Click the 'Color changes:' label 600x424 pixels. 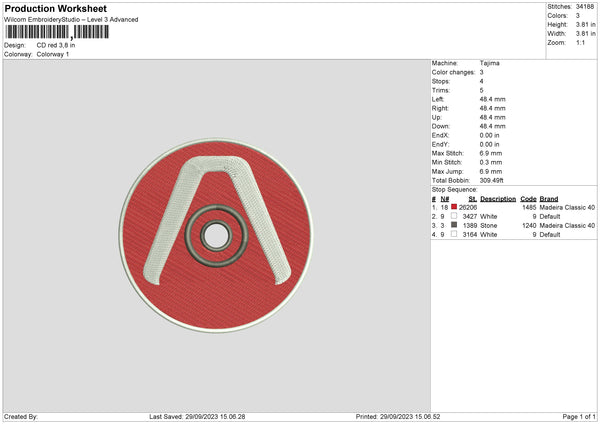453,72
